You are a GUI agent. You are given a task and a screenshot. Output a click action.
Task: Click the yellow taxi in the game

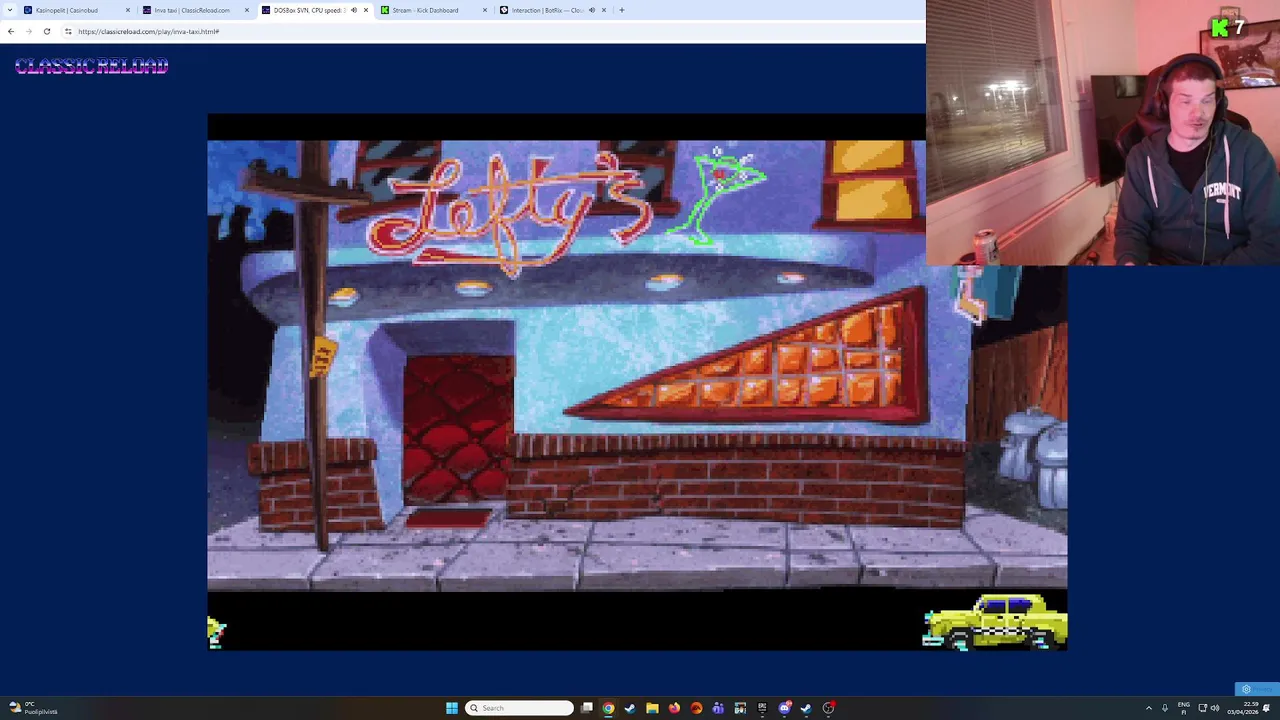coord(996,622)
